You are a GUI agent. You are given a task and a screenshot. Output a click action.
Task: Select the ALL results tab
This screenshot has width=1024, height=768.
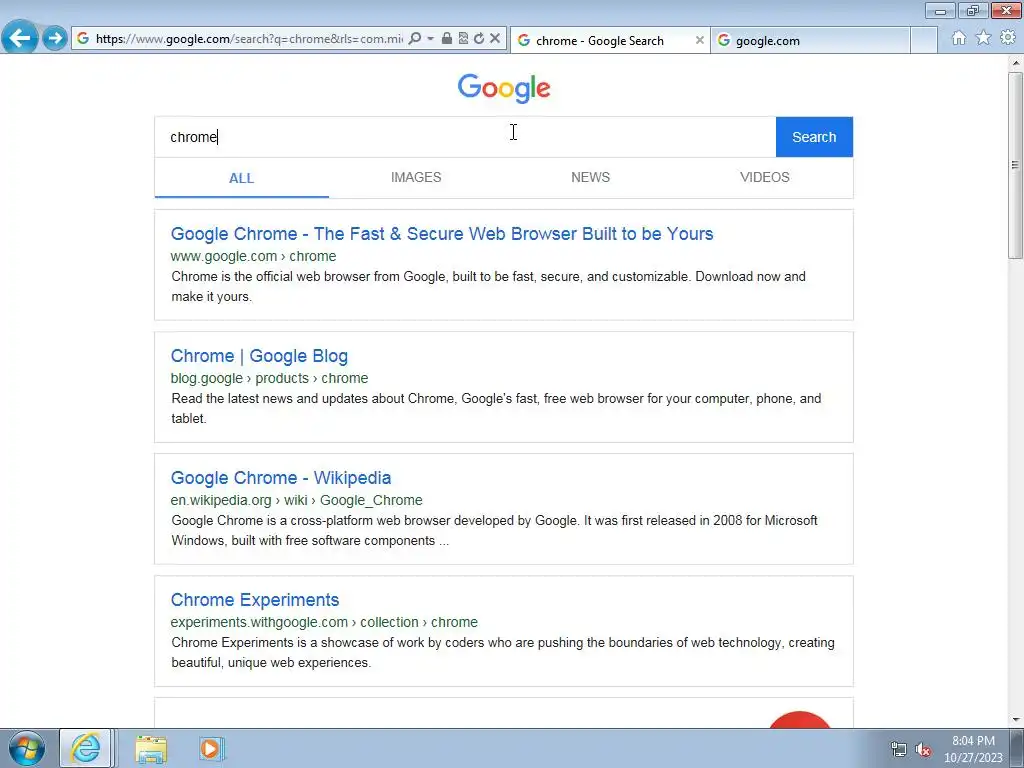pyautogui.click(x=242, y=178)
